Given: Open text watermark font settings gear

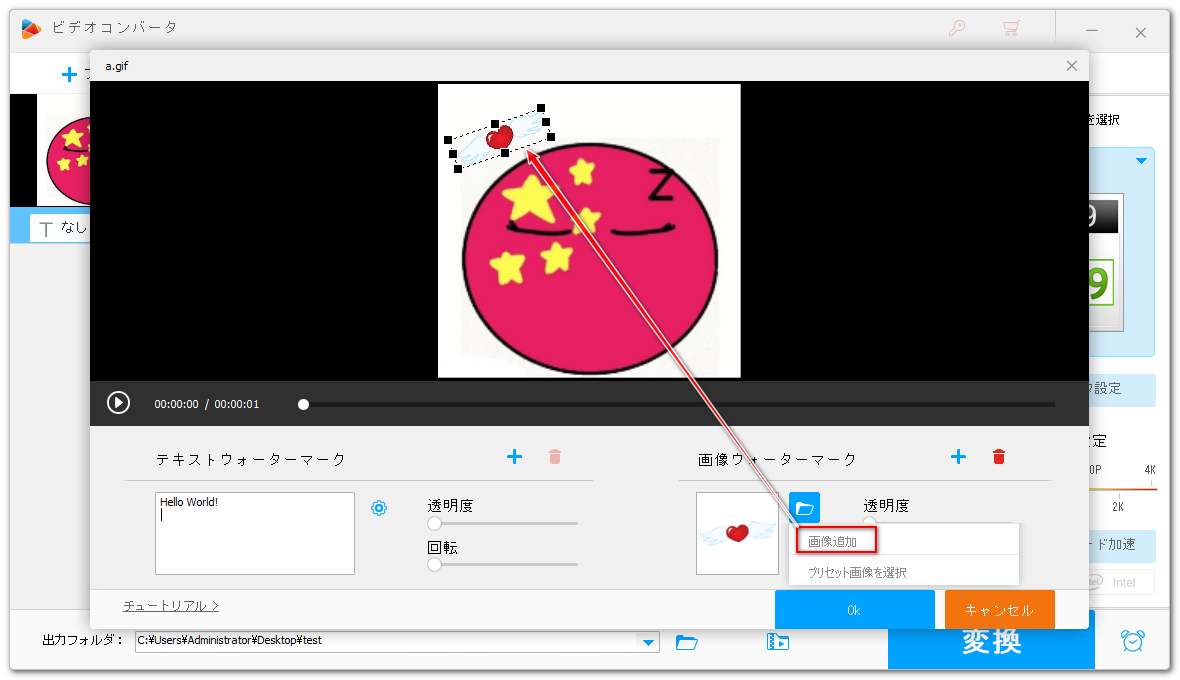Looking at the screenshot, I should pos(379,508).
